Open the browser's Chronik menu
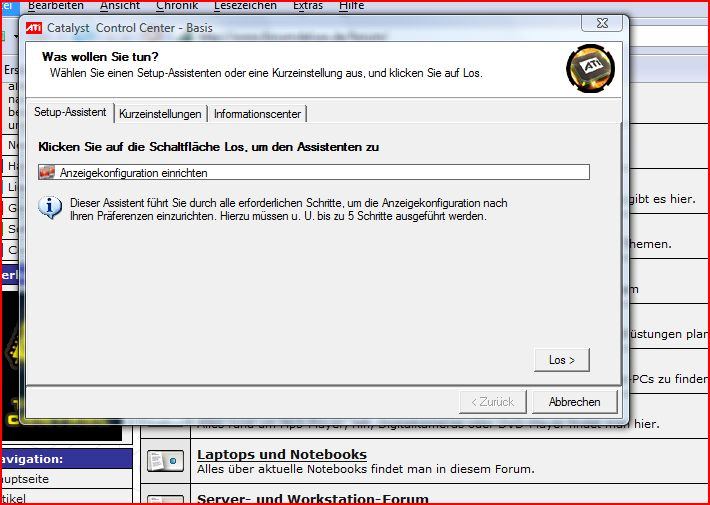 pos(177,5)
